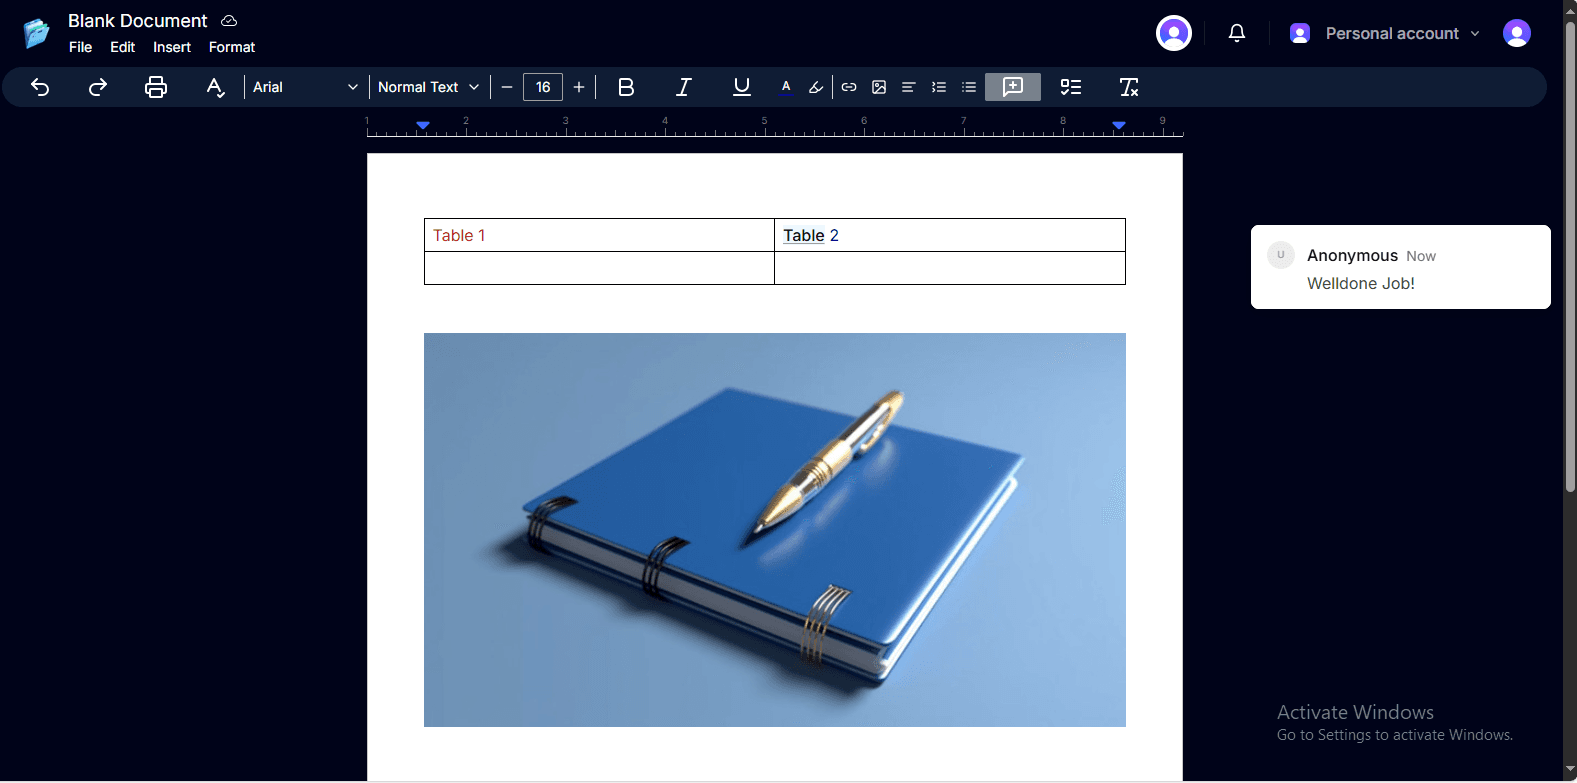Open the Edit menu
Viewport: 1577px width, 783px height.
coord(123,47)
